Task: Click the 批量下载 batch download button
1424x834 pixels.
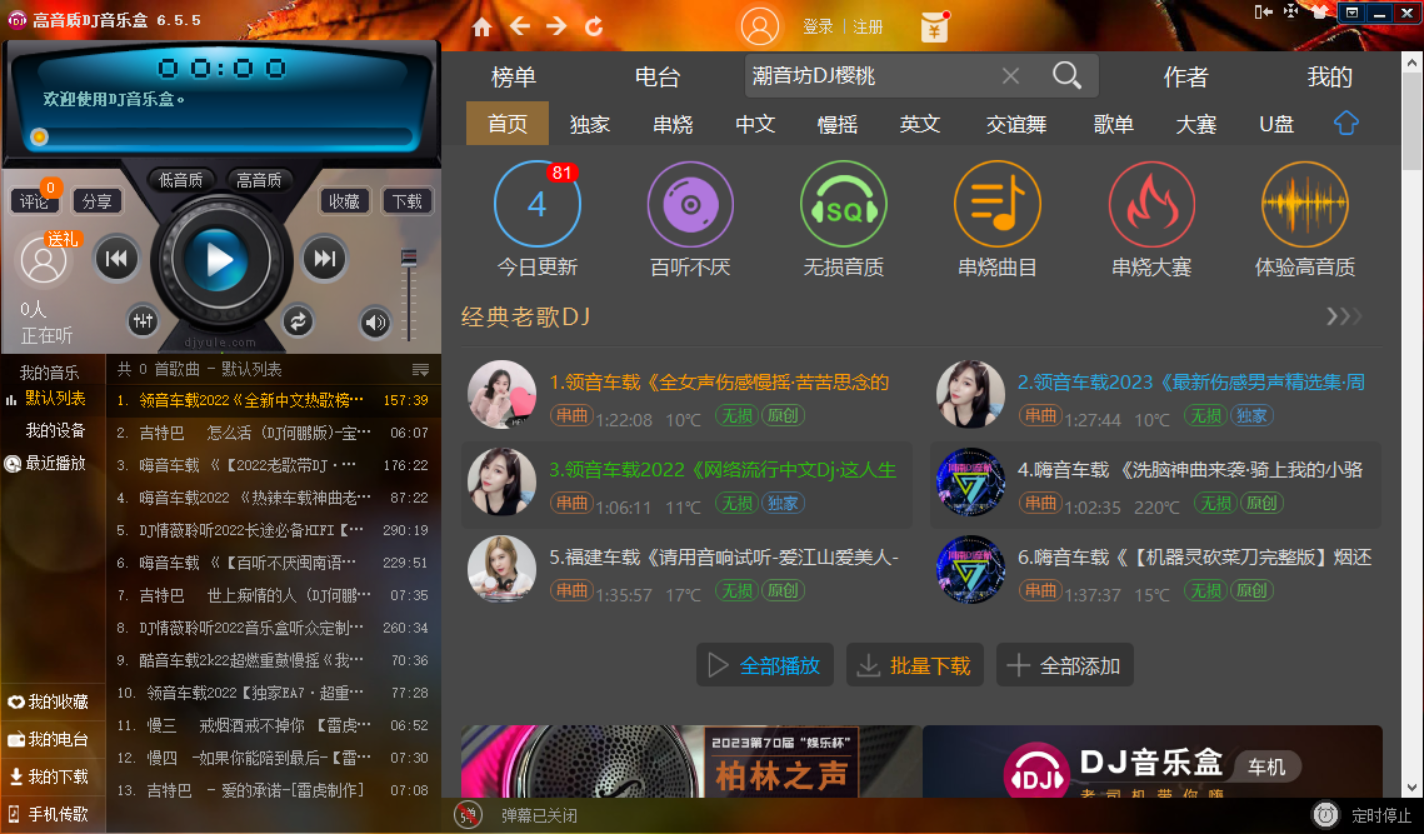Action: (x=915, y=665)
